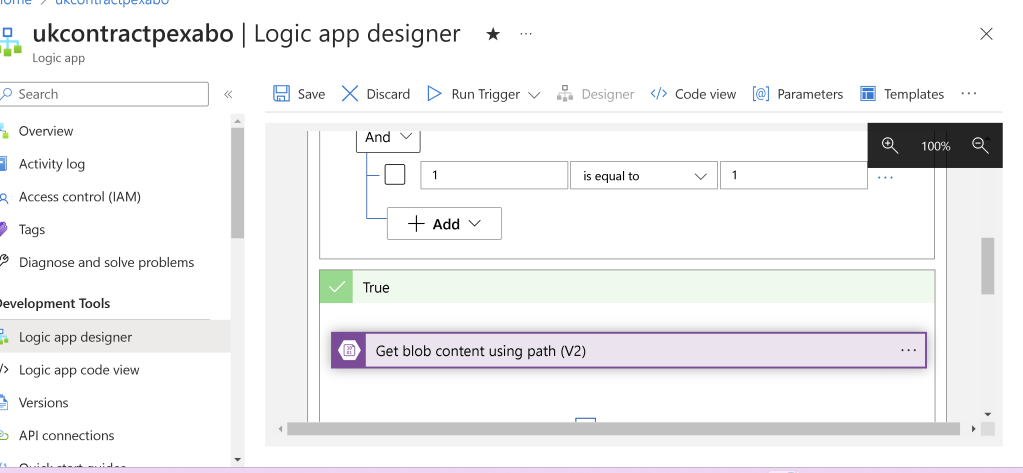
Task: Click the Save disk icon
Action: point(282,94)
